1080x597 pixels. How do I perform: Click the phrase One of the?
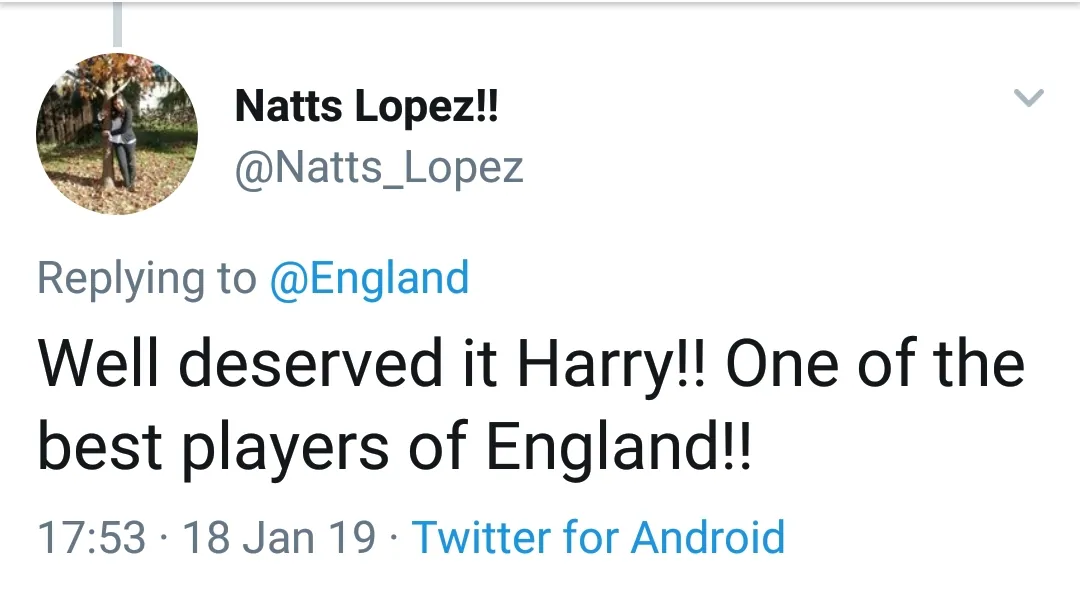pyautogui.click(x=874, y=365)
